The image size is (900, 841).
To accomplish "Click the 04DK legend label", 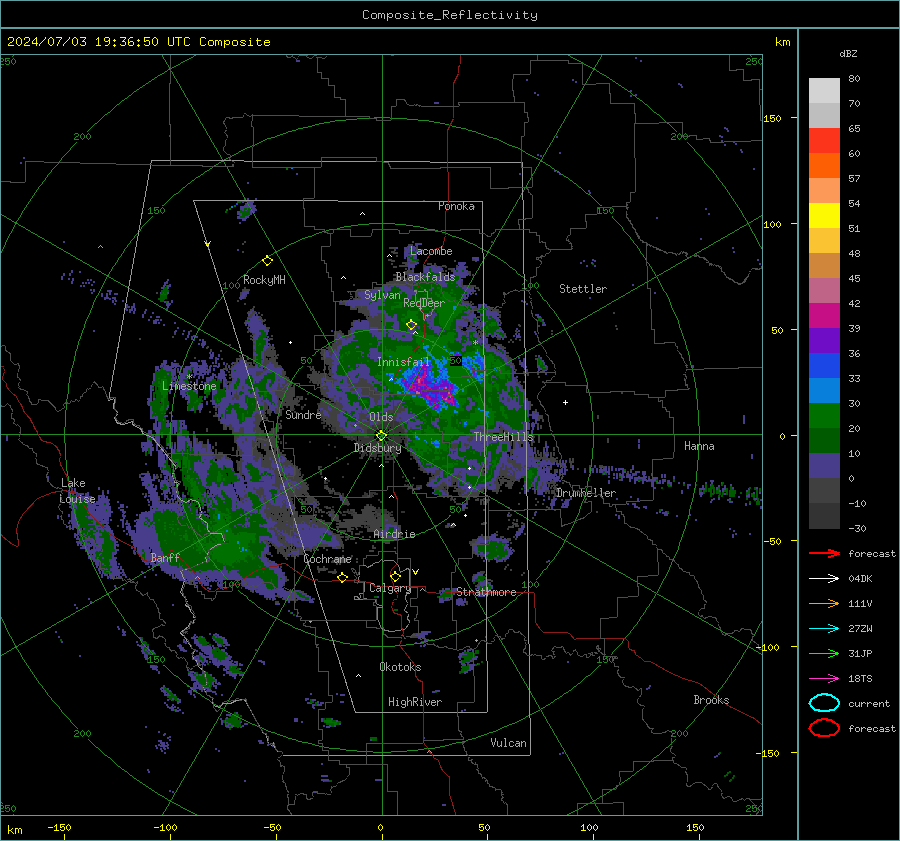I will [860, 579].
